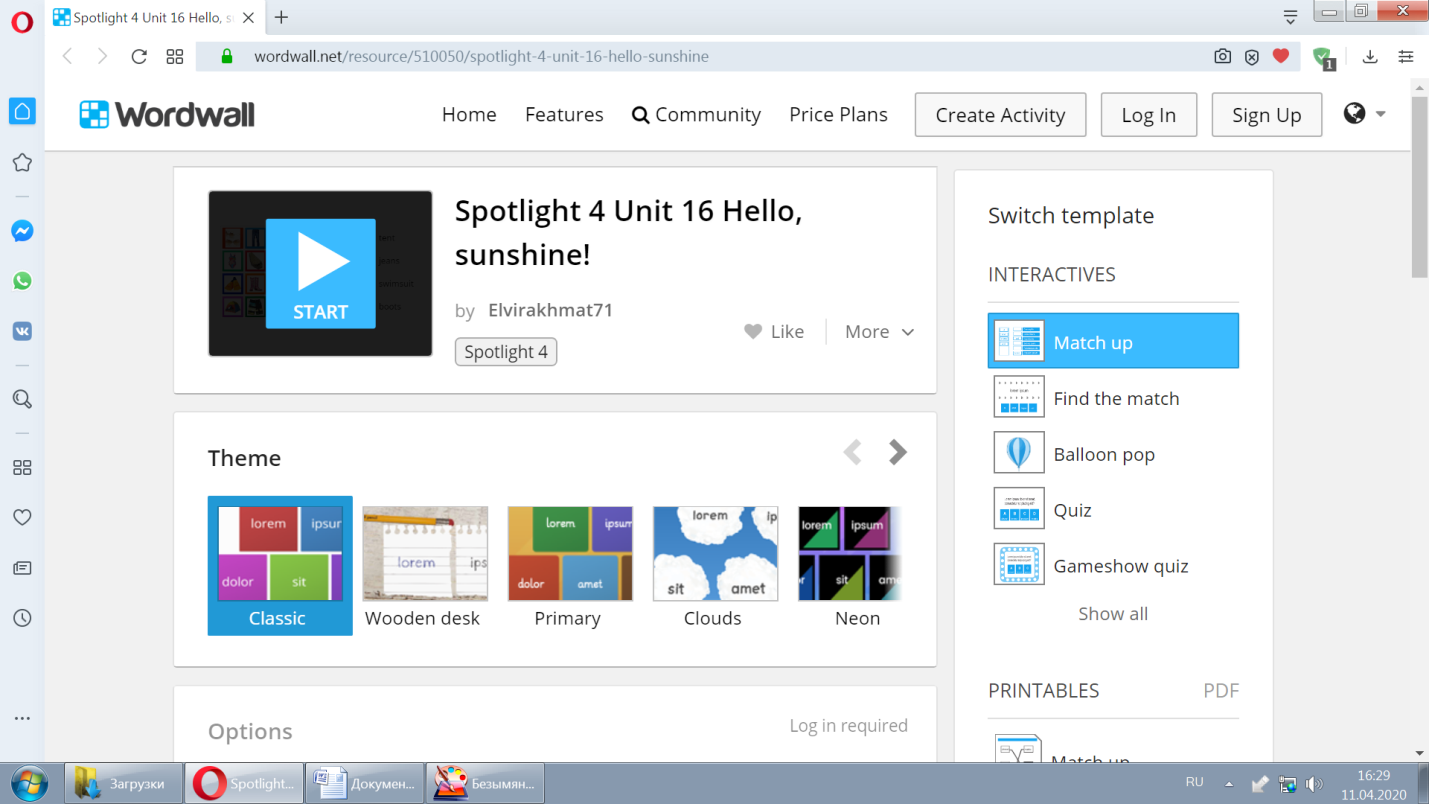The image size is (1429, 804).
Task: Switch to Quiz template
Action: (1113, 509)
